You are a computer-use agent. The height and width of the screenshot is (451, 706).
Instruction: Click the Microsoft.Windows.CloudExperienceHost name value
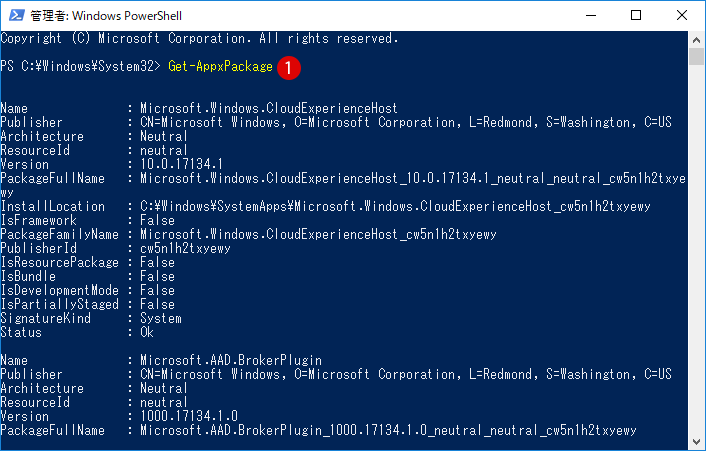pos(269,108)
